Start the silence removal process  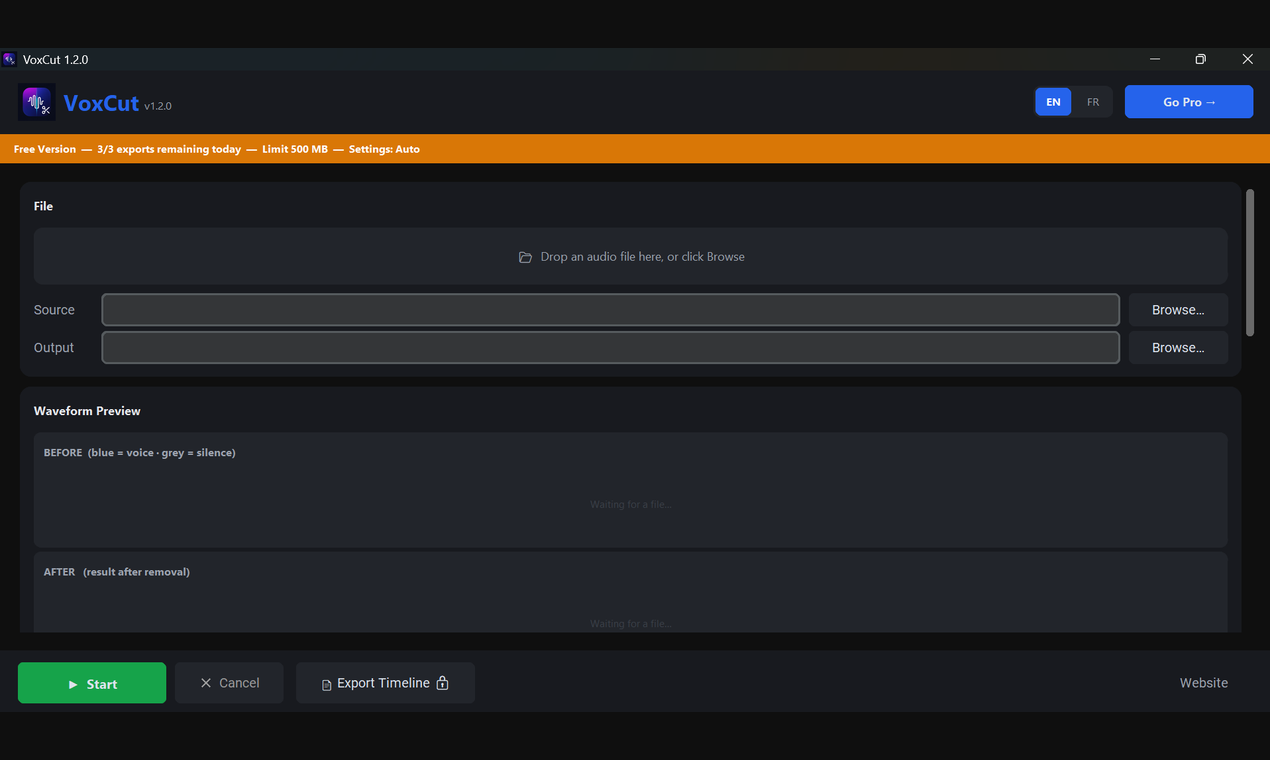[92, 683]
